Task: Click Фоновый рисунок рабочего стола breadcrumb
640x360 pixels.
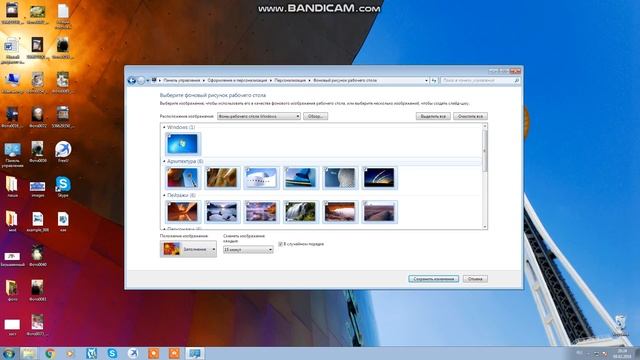Action: coord(345,81)
